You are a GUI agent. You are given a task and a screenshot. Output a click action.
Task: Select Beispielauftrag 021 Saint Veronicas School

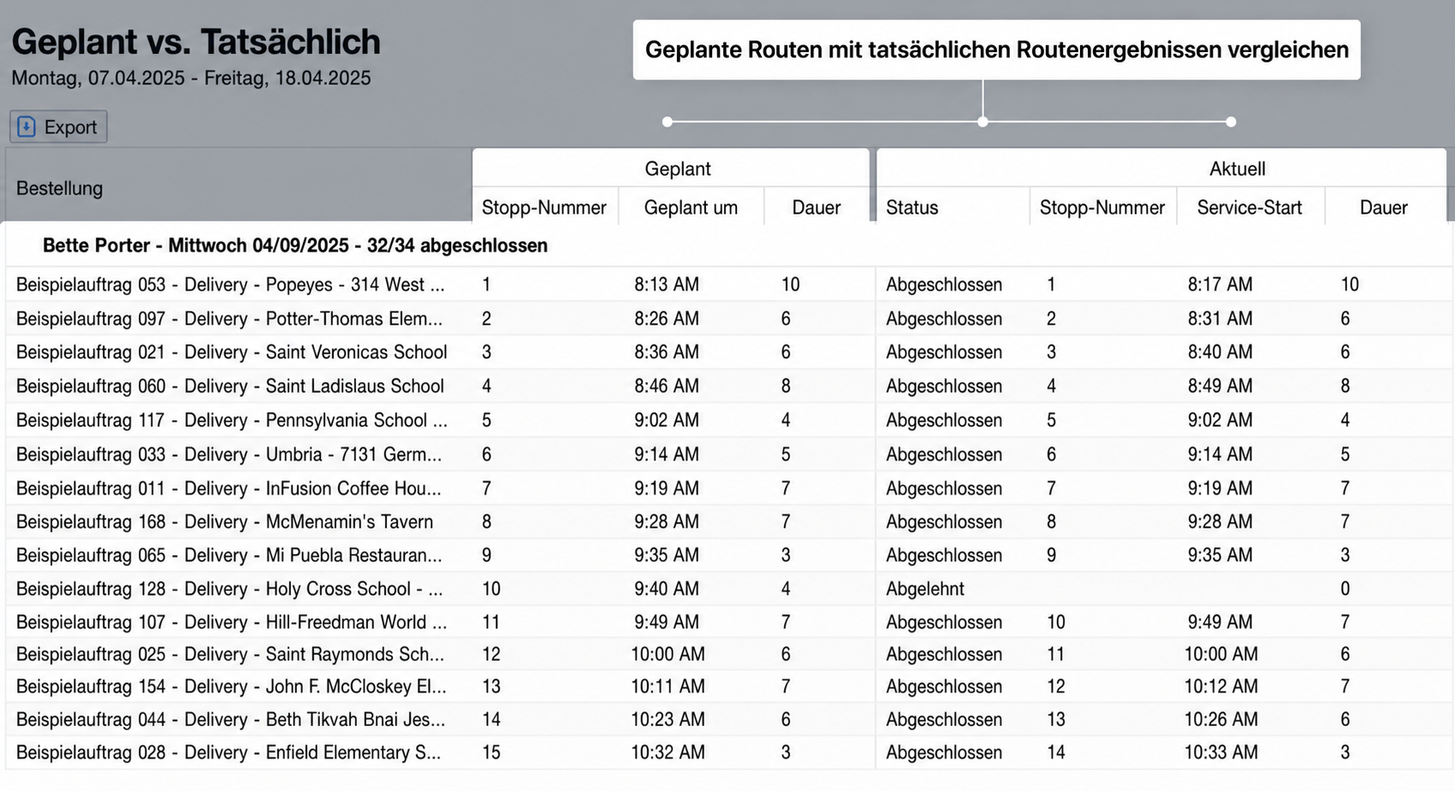click(232, 352)
